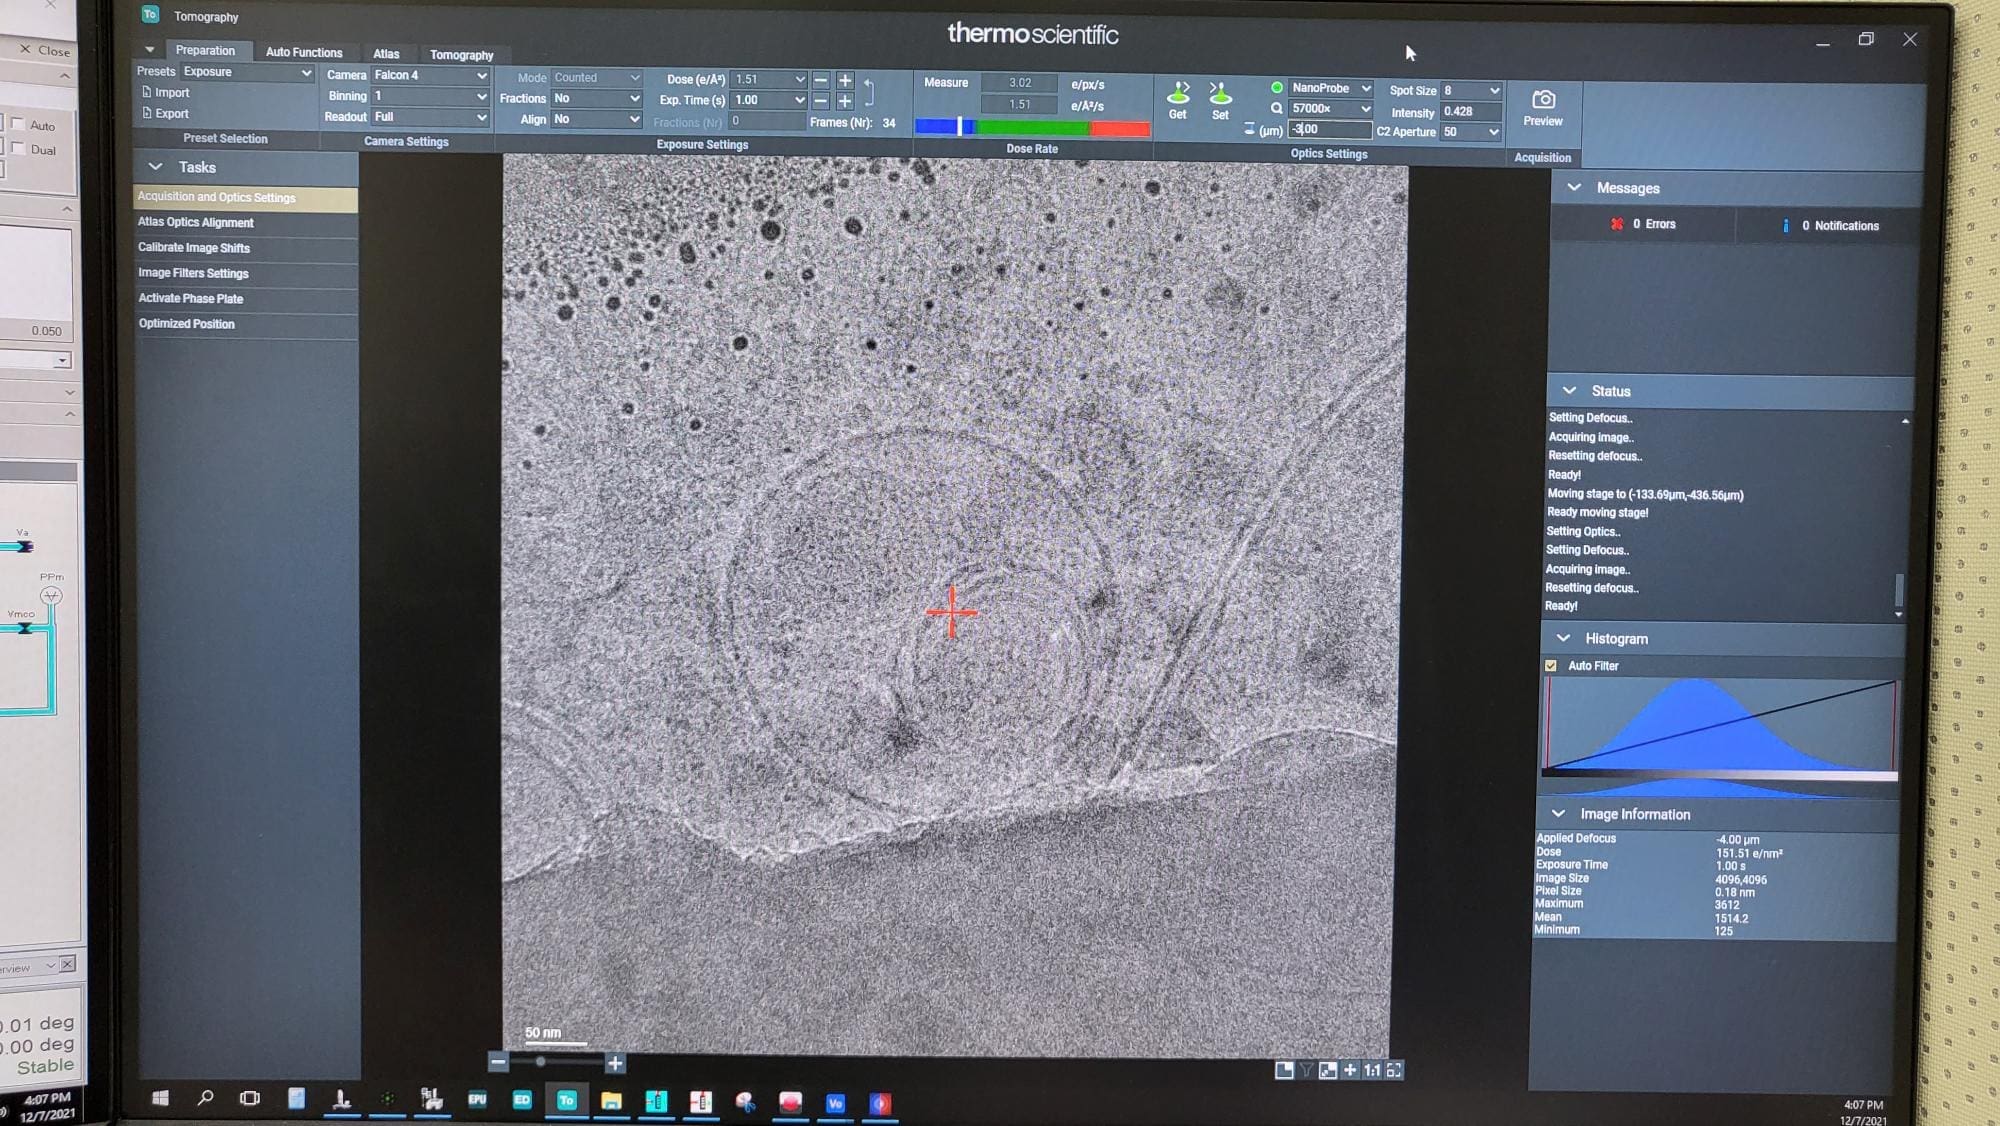Open the magnification 57000x dropdown
This screenshot has width=2000, height=1126.
click(1330, 109)
